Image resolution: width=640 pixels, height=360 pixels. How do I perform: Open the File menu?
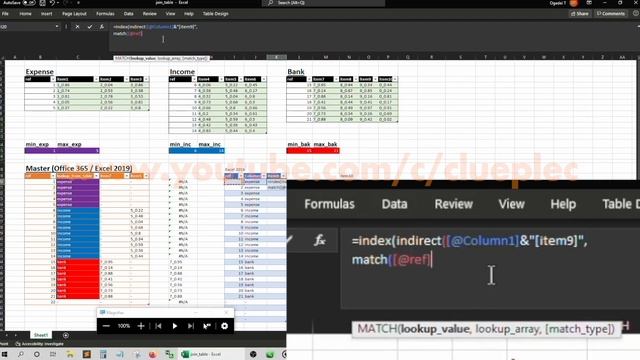tap(5, 13)
